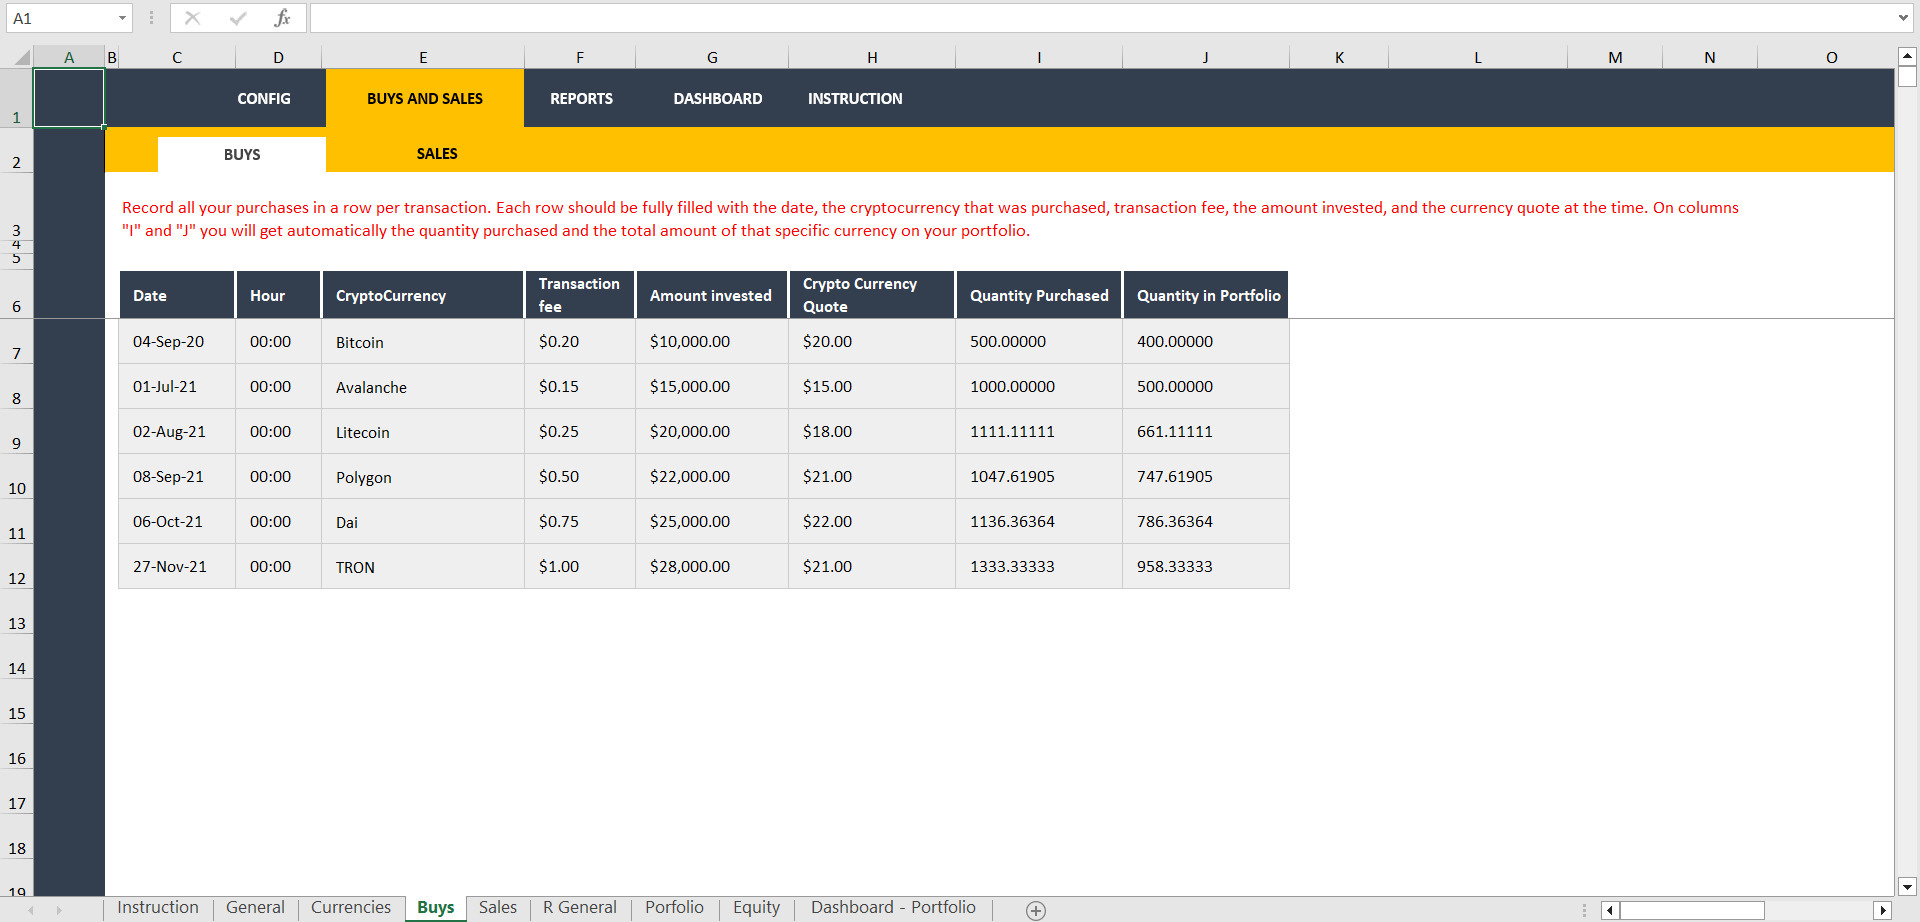Select column I header
Image resolution: width=1920 pixels, height=922 pixels.
(1039, 57)
